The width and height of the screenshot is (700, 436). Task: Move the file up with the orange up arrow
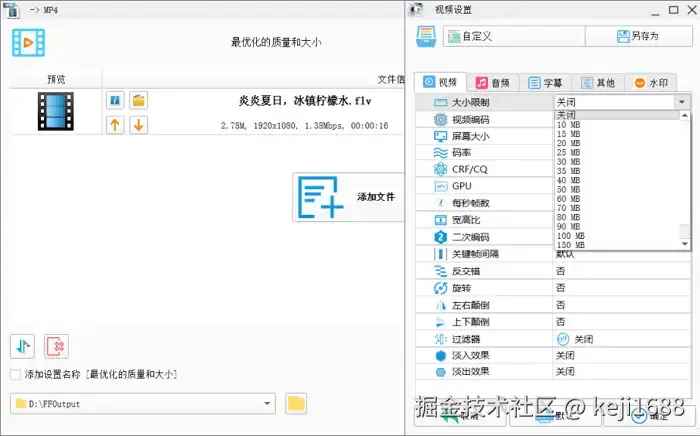pyautogui.click(x=115, y=125)
